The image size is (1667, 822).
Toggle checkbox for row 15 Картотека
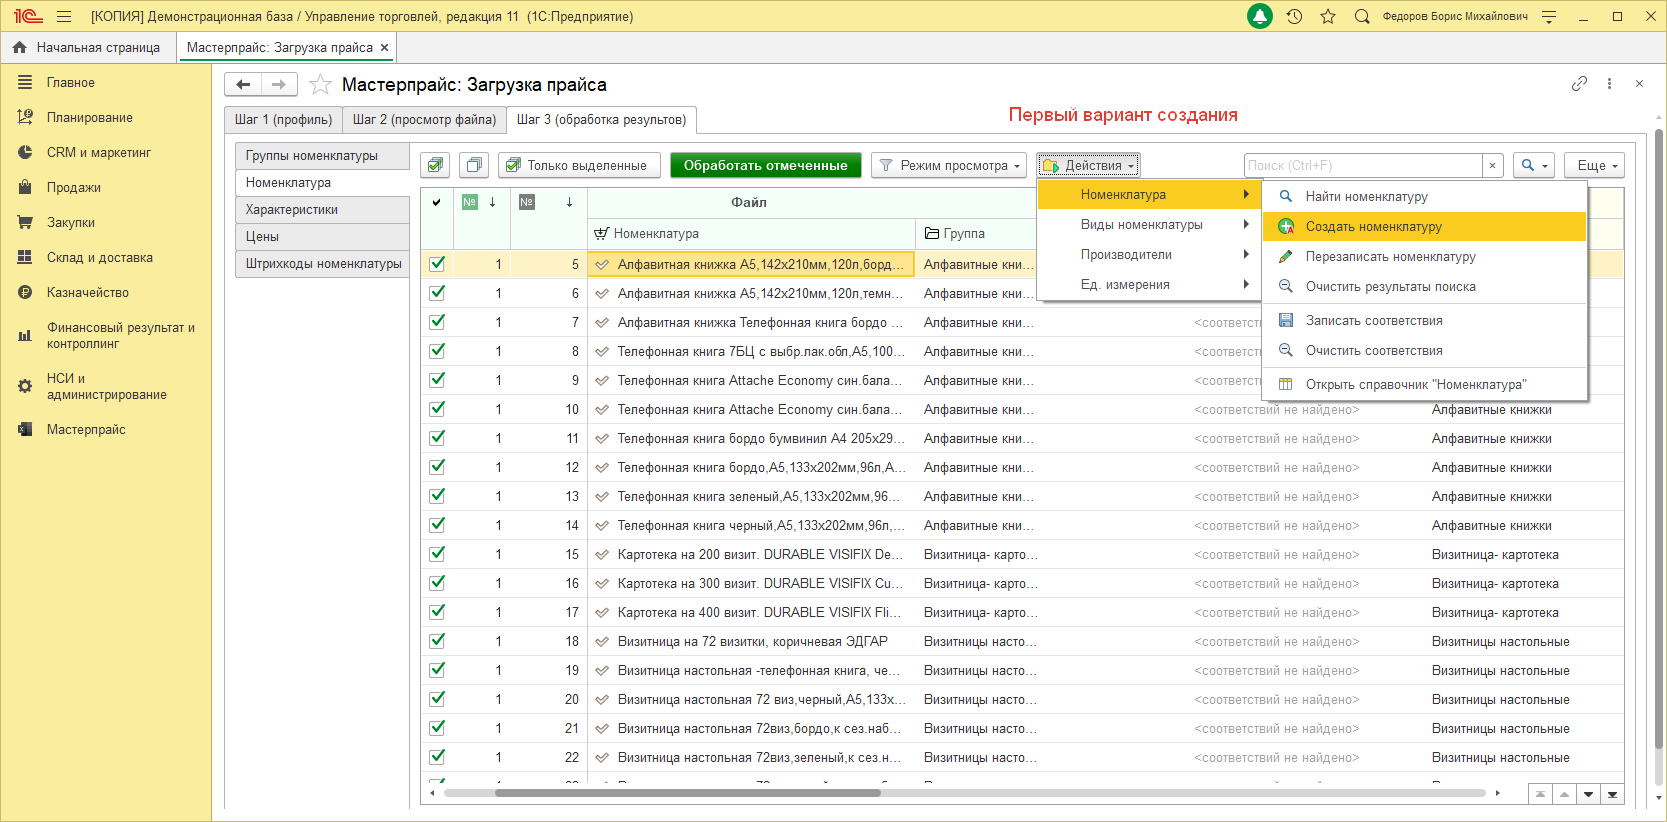coord(437,554)
